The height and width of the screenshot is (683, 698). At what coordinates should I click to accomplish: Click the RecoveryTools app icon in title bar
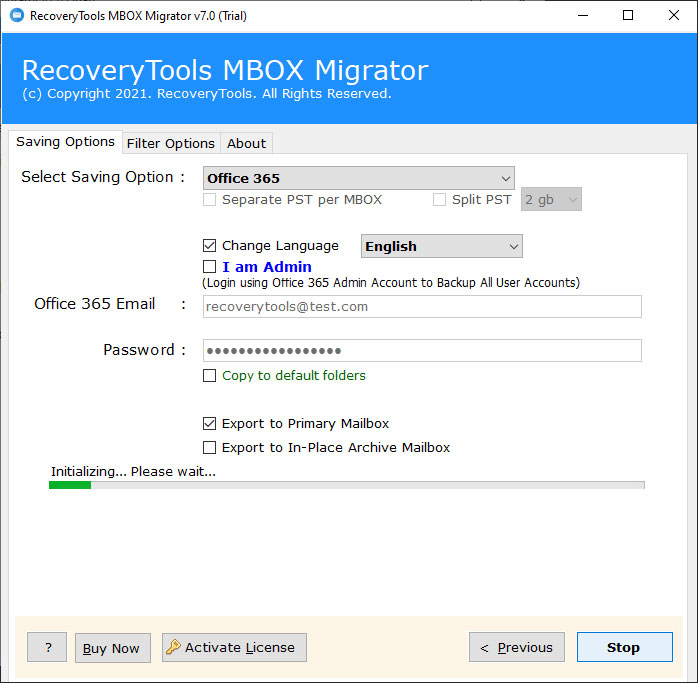[17, 16]
